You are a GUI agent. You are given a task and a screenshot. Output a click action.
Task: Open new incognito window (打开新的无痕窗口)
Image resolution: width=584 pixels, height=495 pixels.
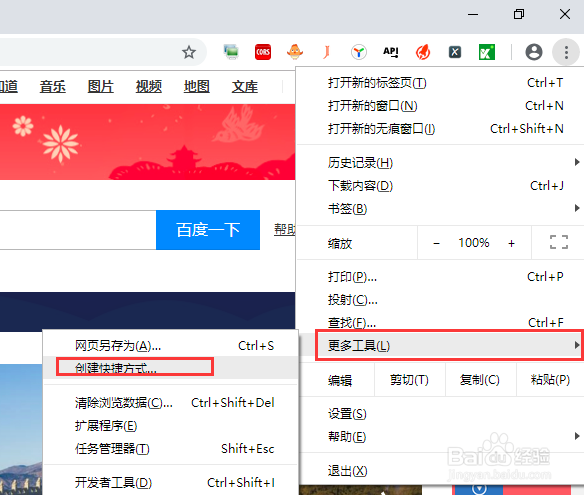441,129
